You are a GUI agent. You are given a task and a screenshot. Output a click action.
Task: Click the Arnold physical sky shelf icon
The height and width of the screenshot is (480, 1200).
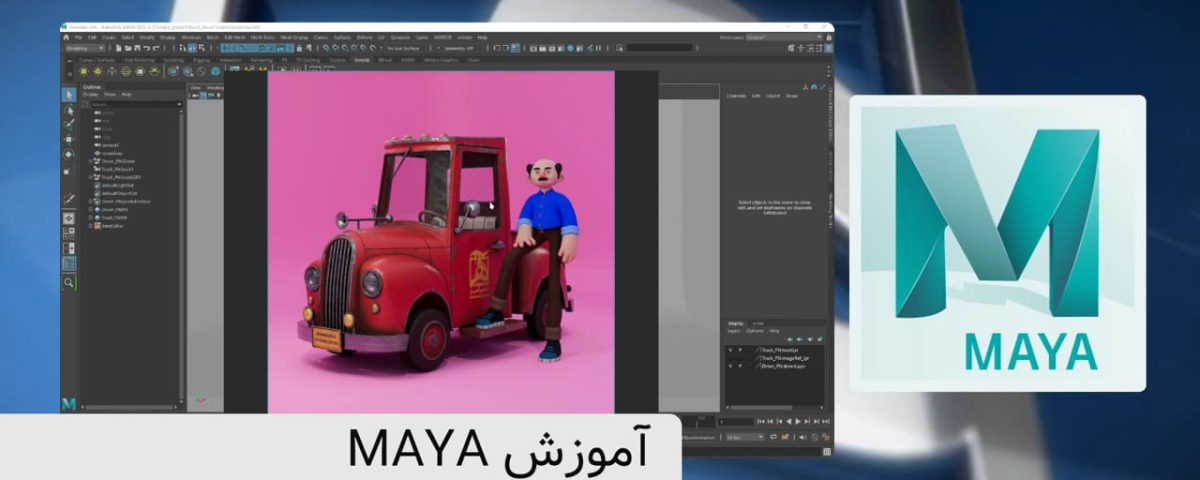154,71
